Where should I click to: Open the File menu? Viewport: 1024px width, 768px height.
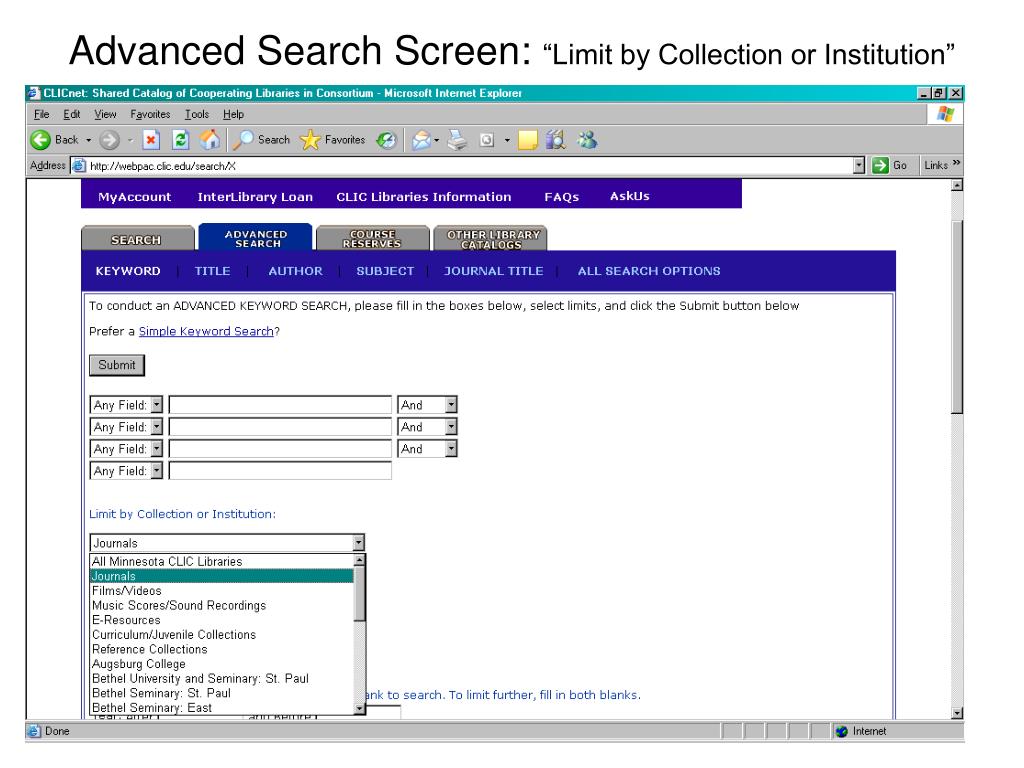tap(41, 114)
